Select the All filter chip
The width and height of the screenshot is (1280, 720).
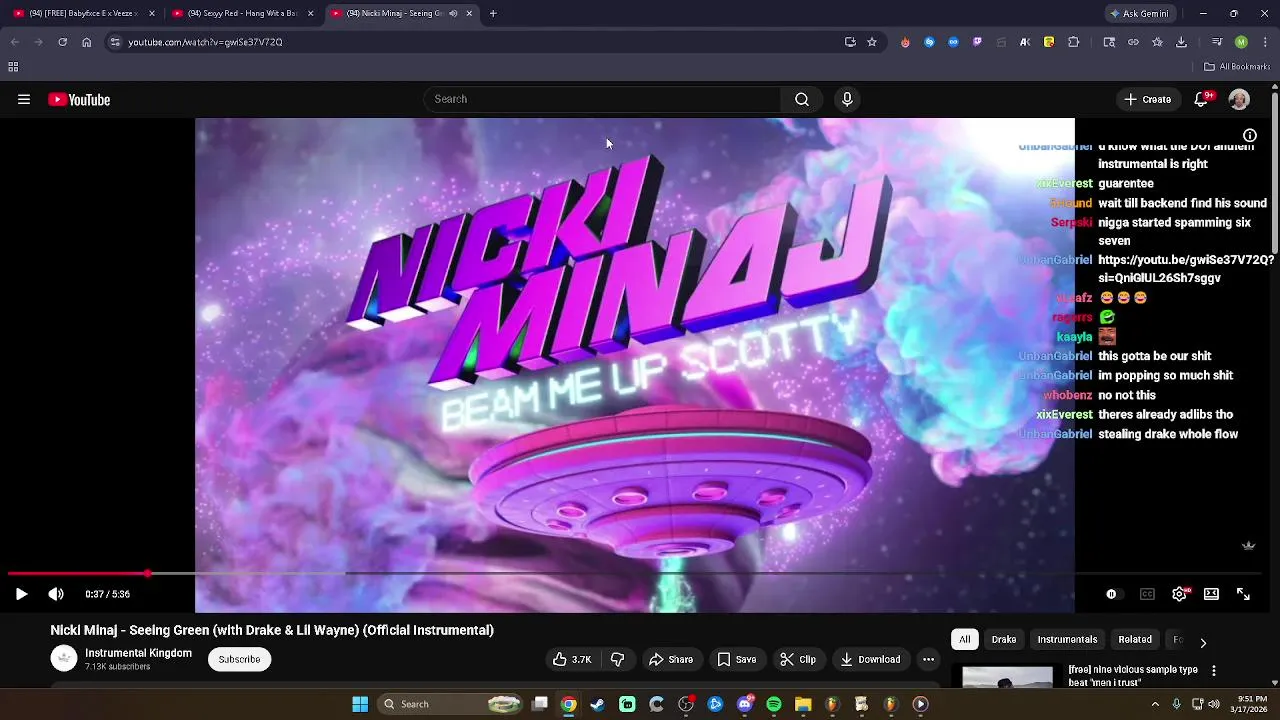[964, 639]
